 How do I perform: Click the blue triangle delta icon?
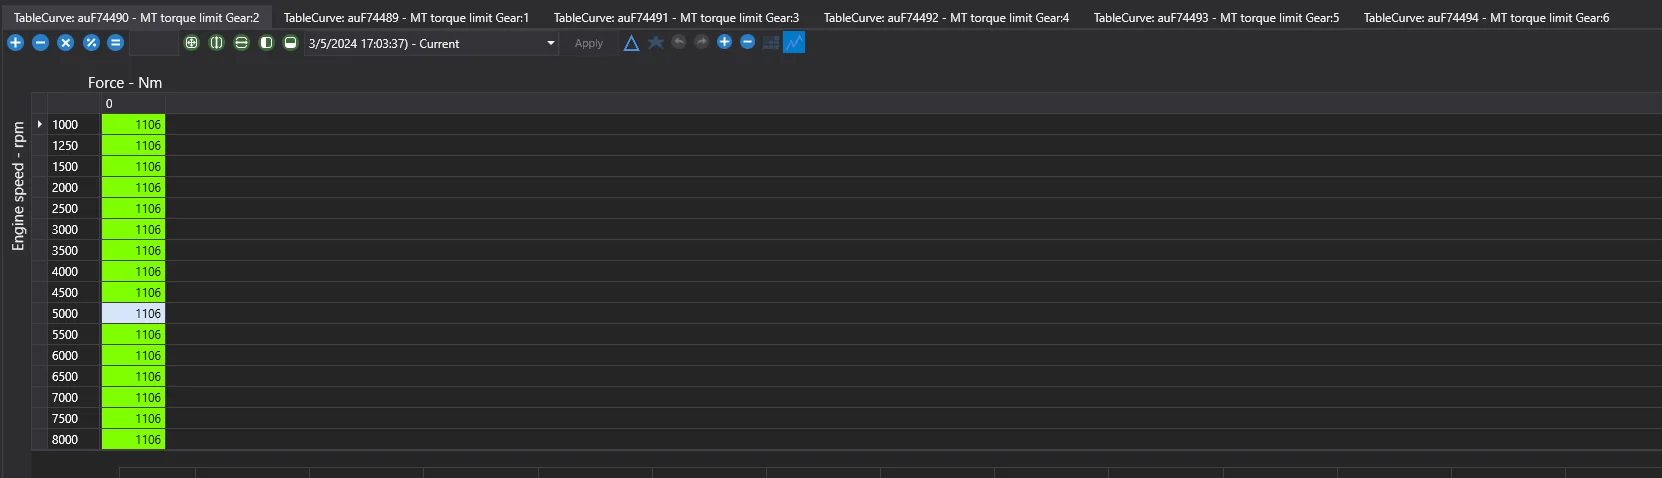[631, 43]
